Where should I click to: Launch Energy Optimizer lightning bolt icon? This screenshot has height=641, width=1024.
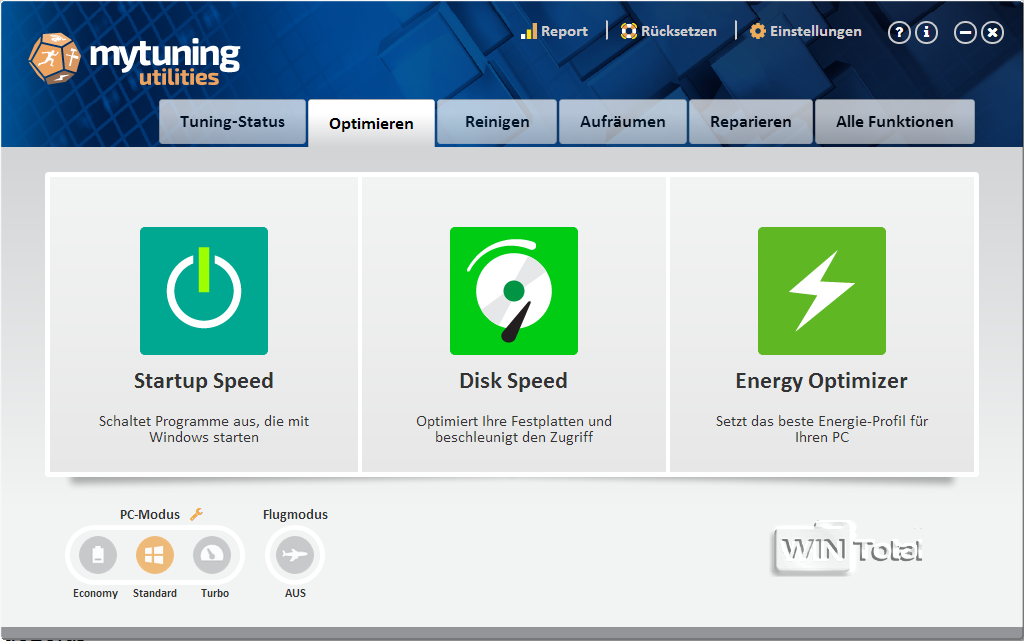(822, 291)
